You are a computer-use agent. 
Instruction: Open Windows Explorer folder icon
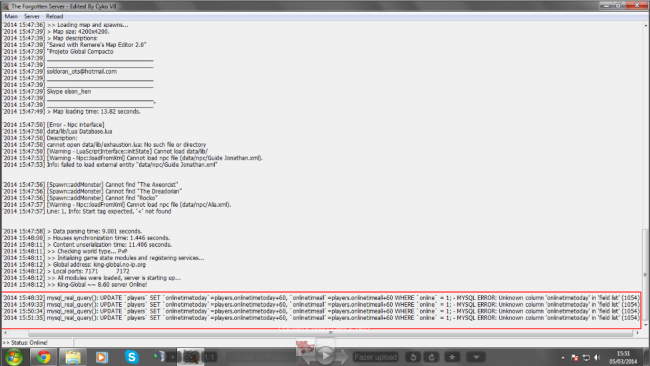tap(73, 357)
